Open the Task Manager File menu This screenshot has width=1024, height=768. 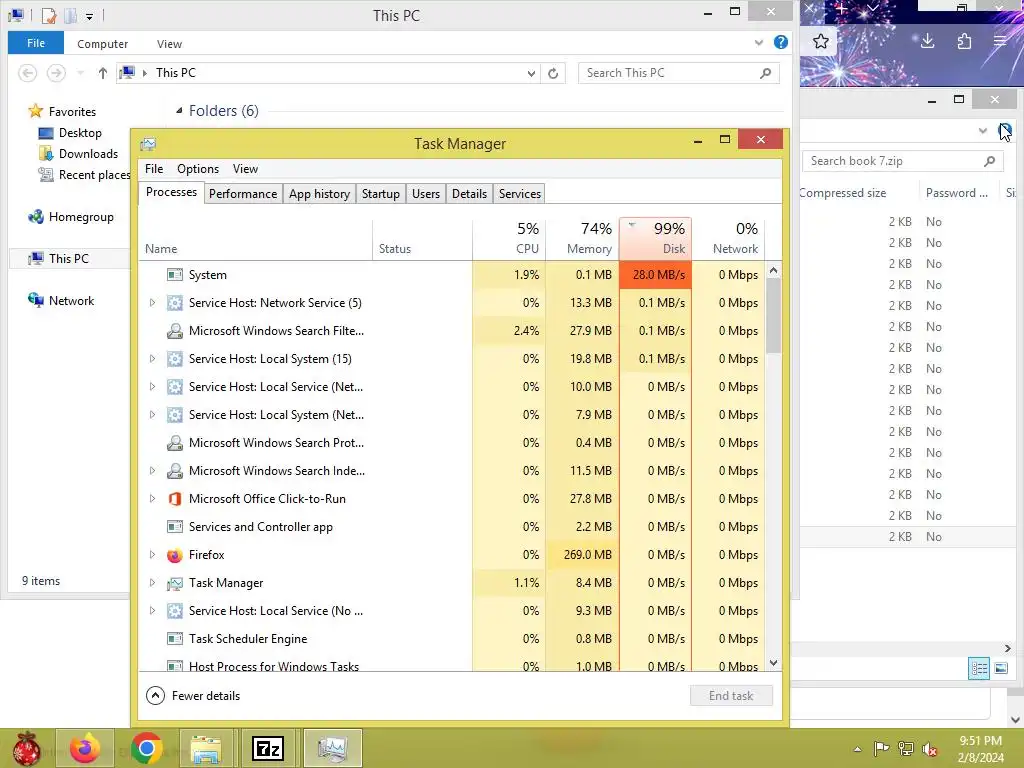[154, 169]
